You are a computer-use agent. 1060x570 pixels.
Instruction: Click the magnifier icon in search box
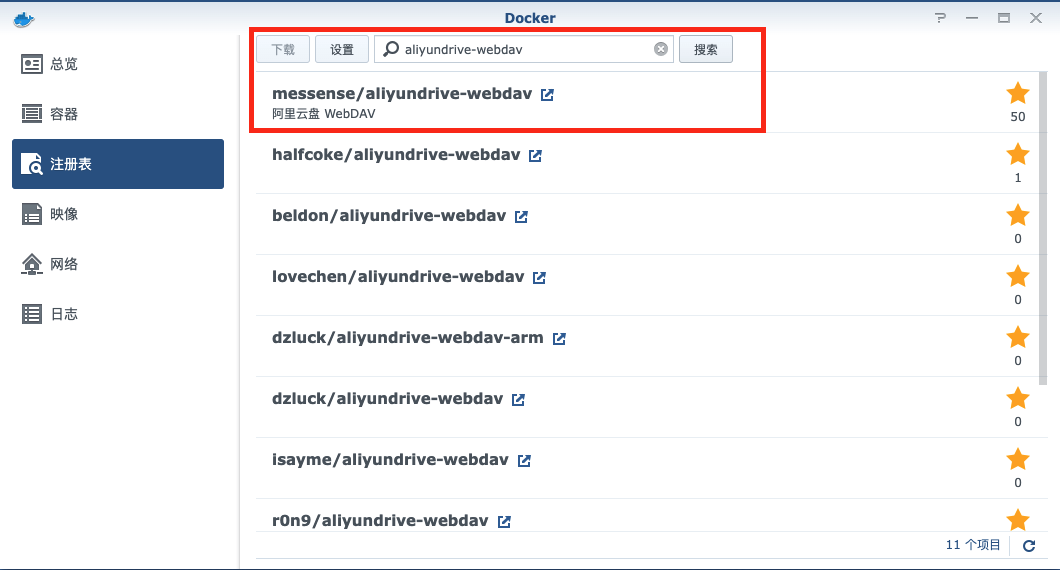point(391,49)
